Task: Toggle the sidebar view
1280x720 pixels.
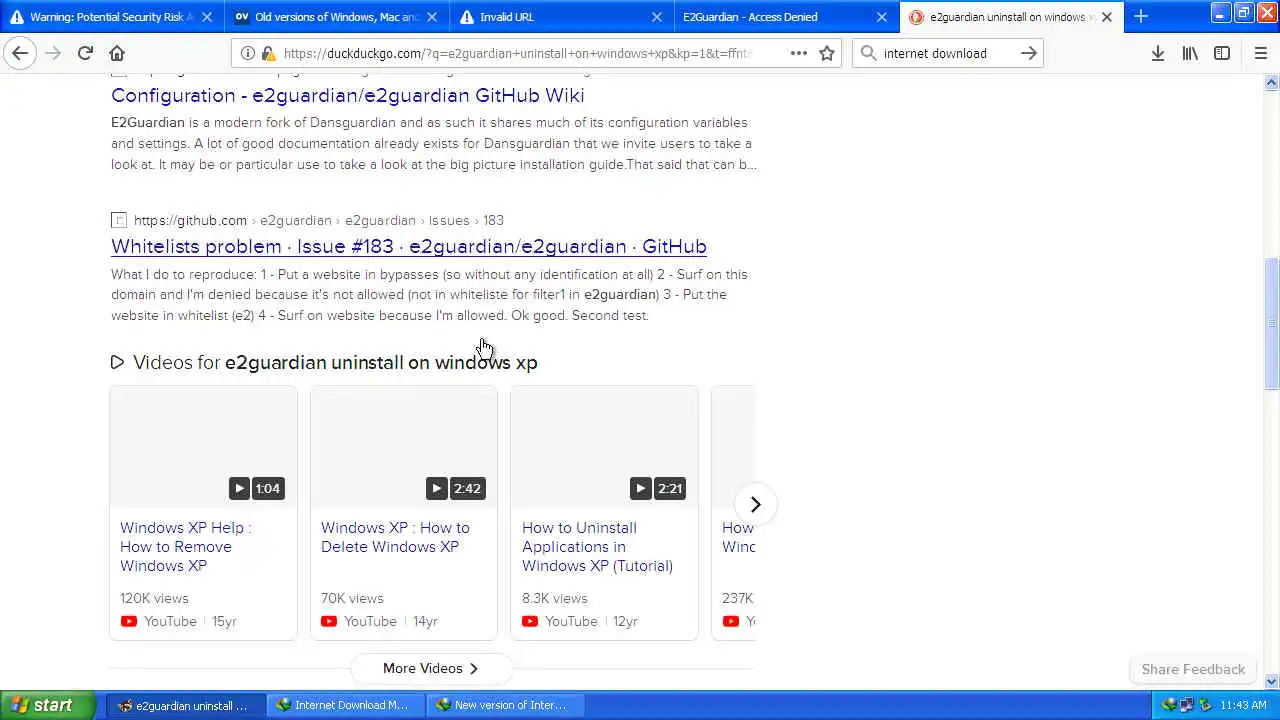Action: (1222, 53)
